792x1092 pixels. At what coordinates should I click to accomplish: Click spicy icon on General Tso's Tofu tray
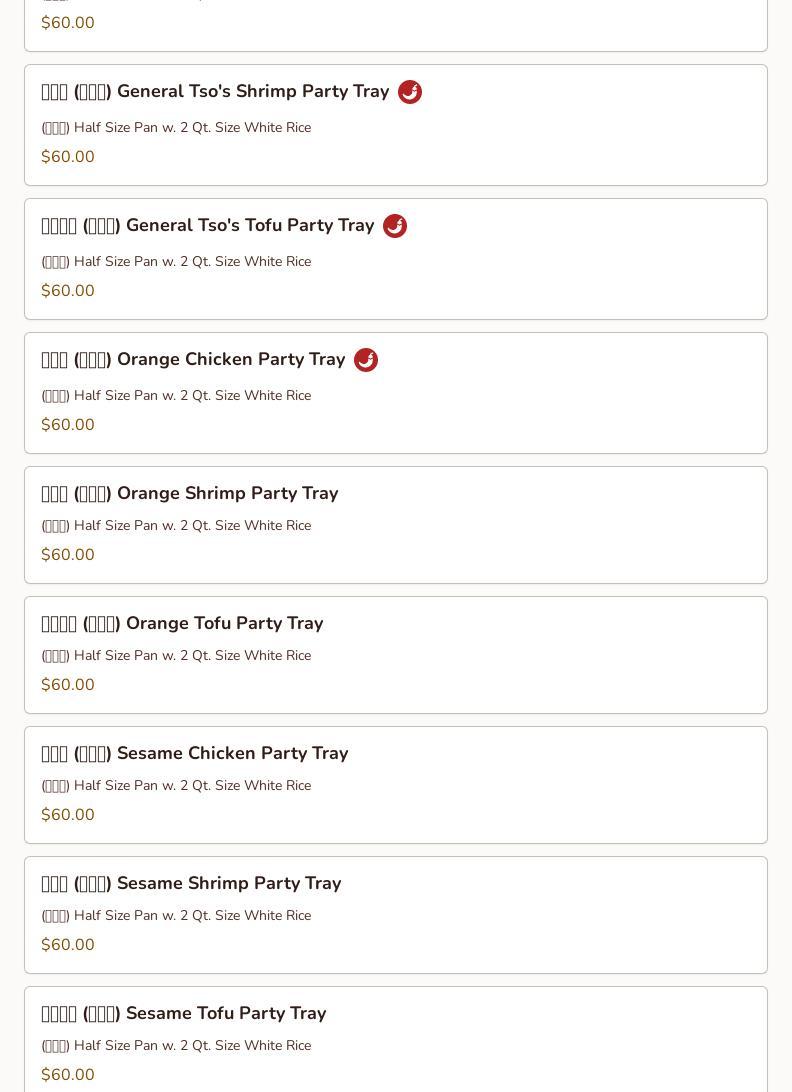point(395,226)
